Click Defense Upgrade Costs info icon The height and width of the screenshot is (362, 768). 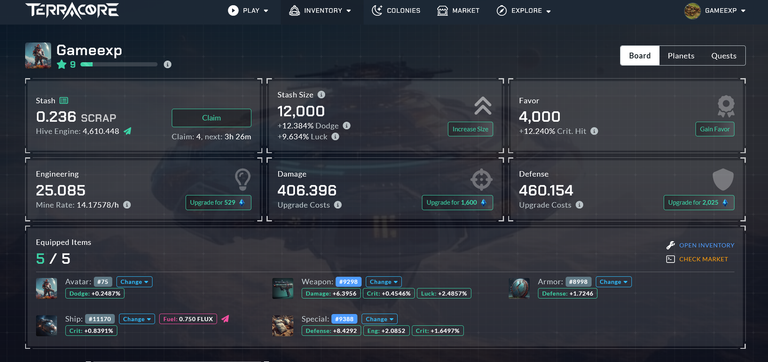pyautogui.click(x=579, y=205)
